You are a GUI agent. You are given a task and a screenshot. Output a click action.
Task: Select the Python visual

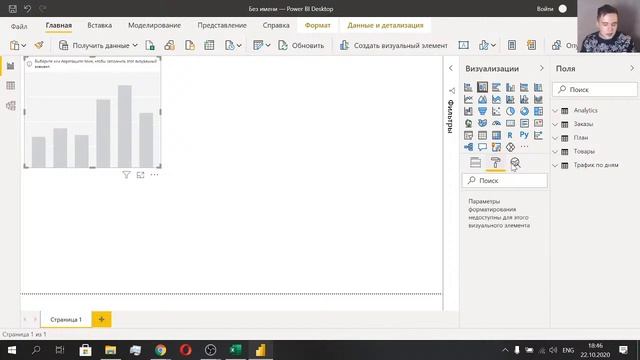click(x=524, y=135)
